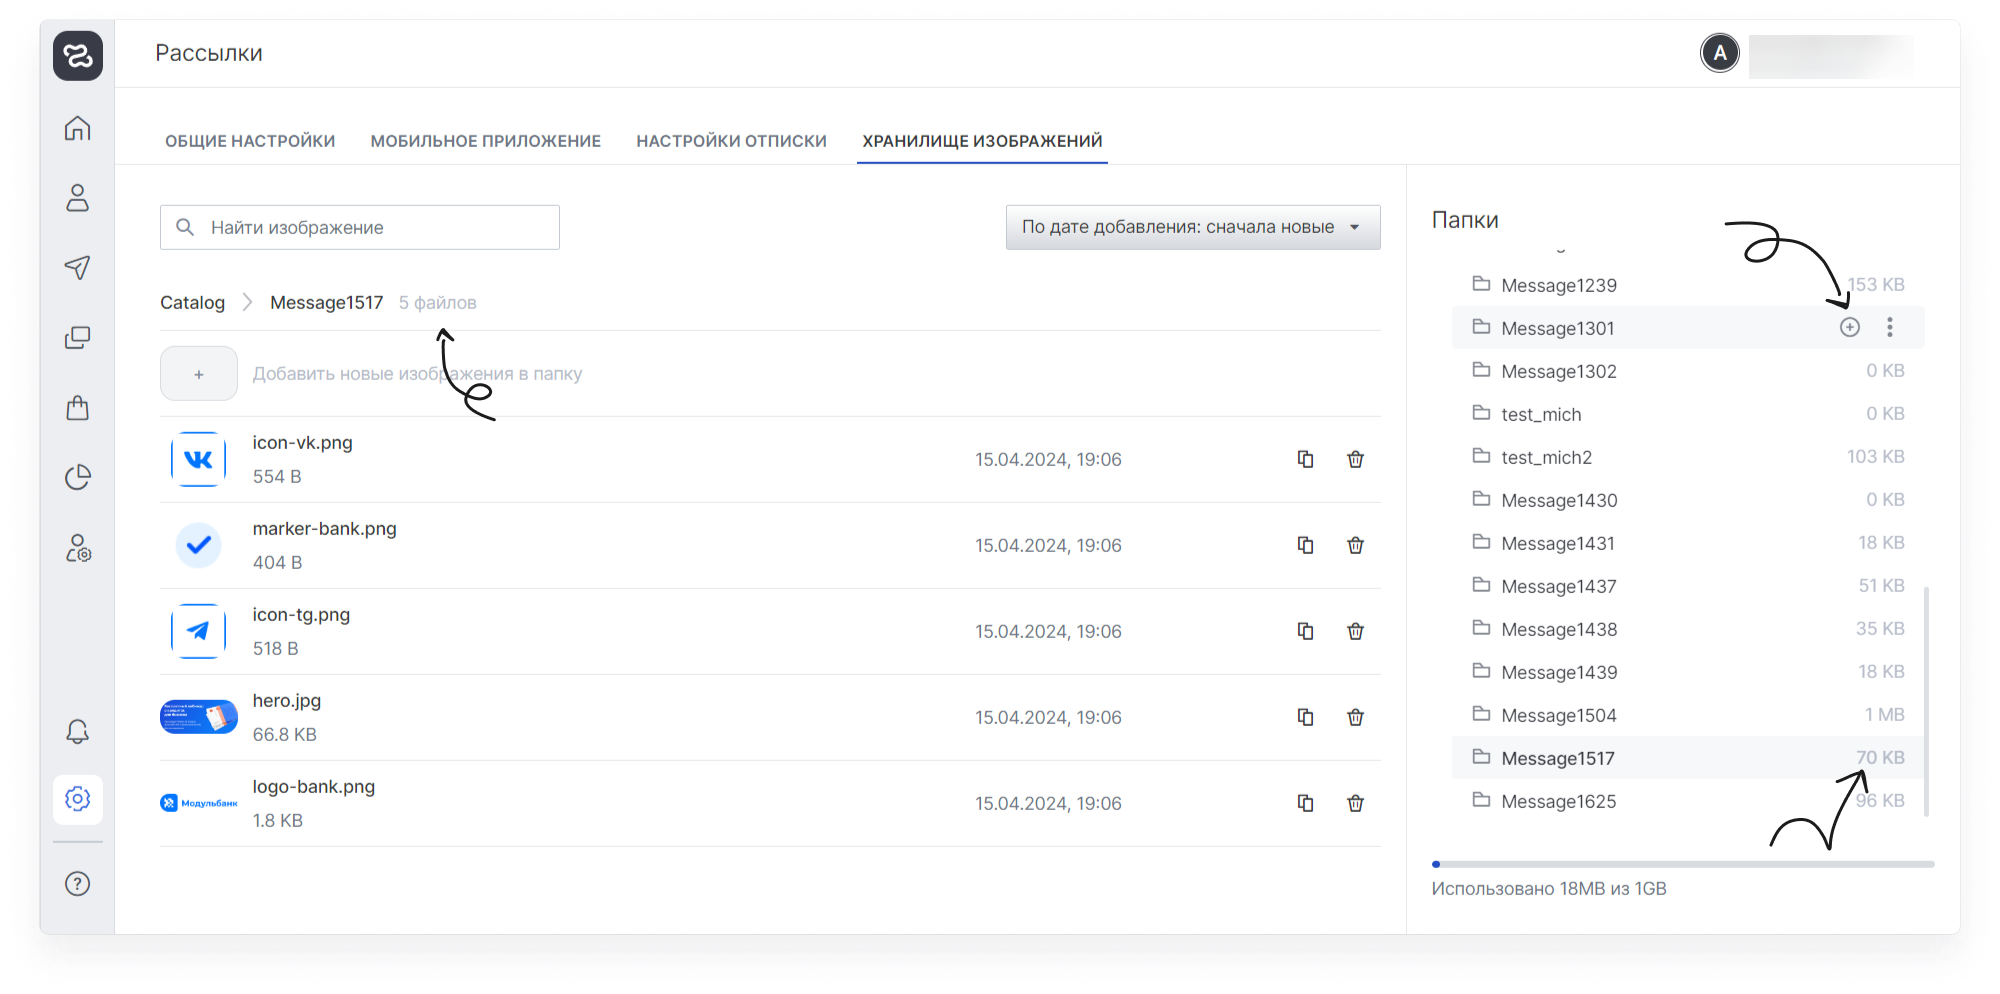Open folder Message1439
The width and height of the screenshot is (2000, 994).
point(1688,672)
